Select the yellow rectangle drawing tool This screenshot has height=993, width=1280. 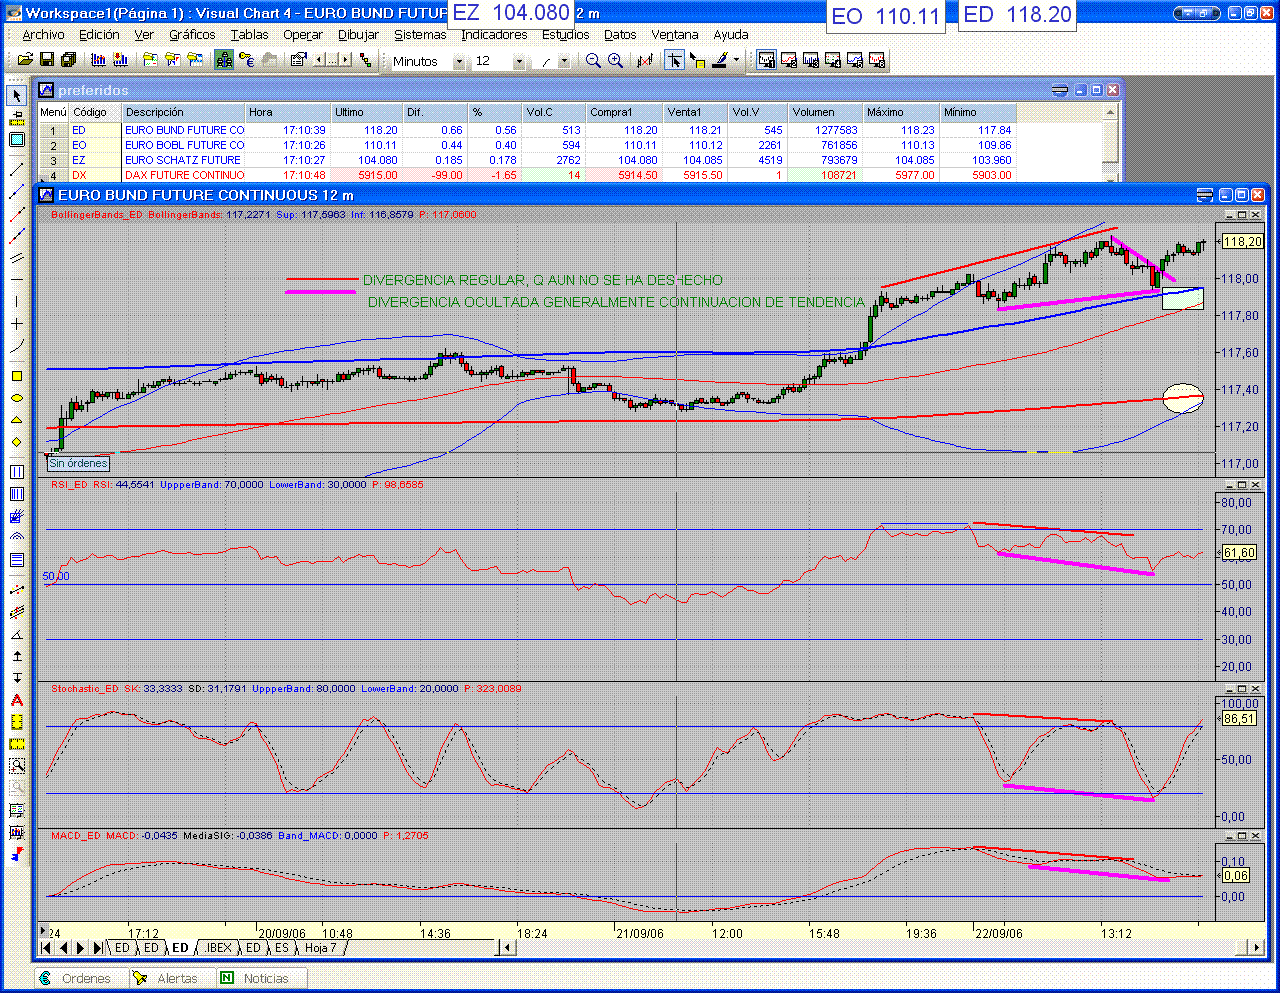[x=17, y=376]
